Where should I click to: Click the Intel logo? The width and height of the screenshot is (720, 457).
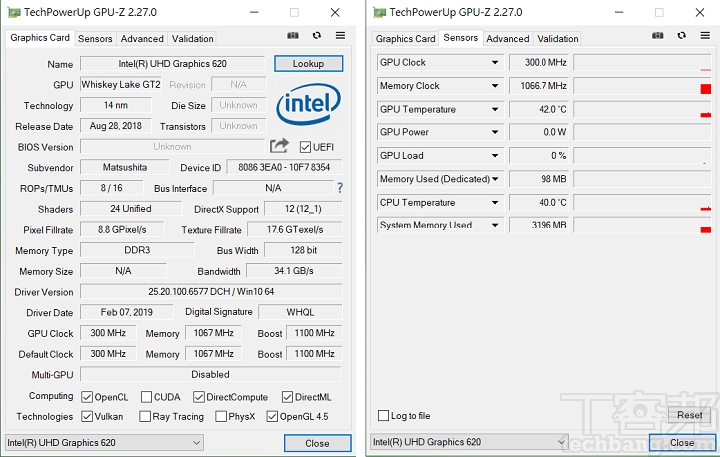(x=309, y=104)
